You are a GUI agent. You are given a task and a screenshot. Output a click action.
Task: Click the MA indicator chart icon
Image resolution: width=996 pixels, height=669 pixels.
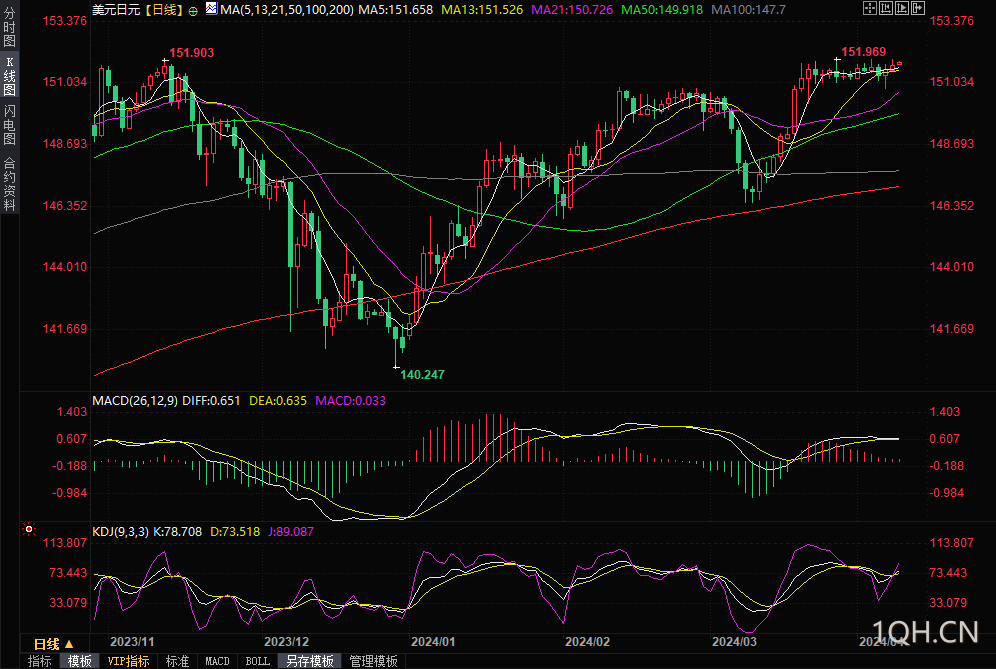pos(212,9)
